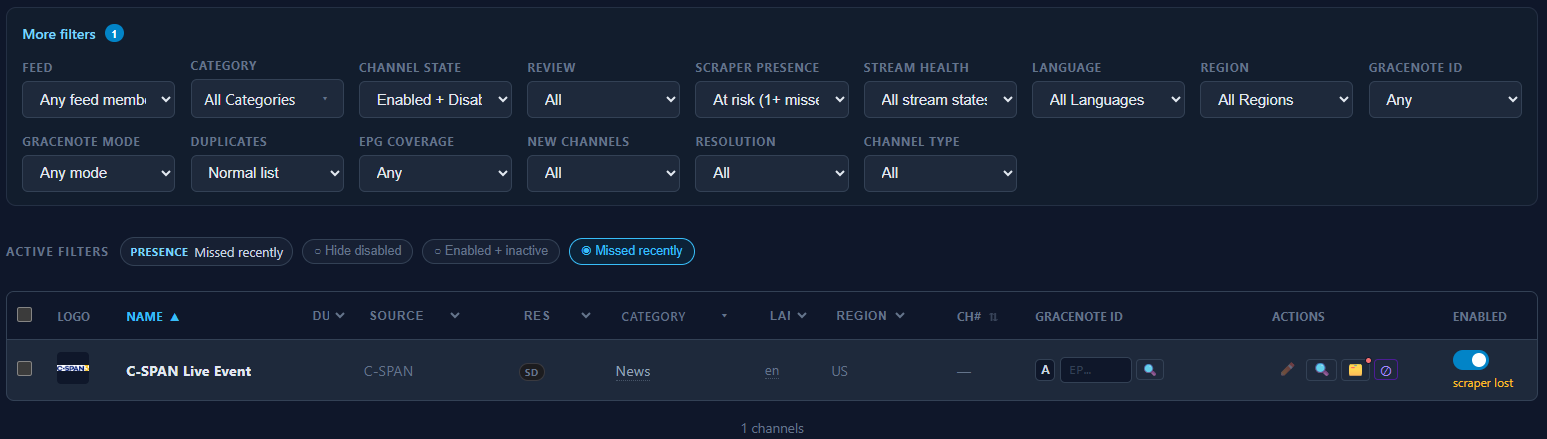
Task: Open the Scraper Presence dropdown
Action: tap(772, 100)
